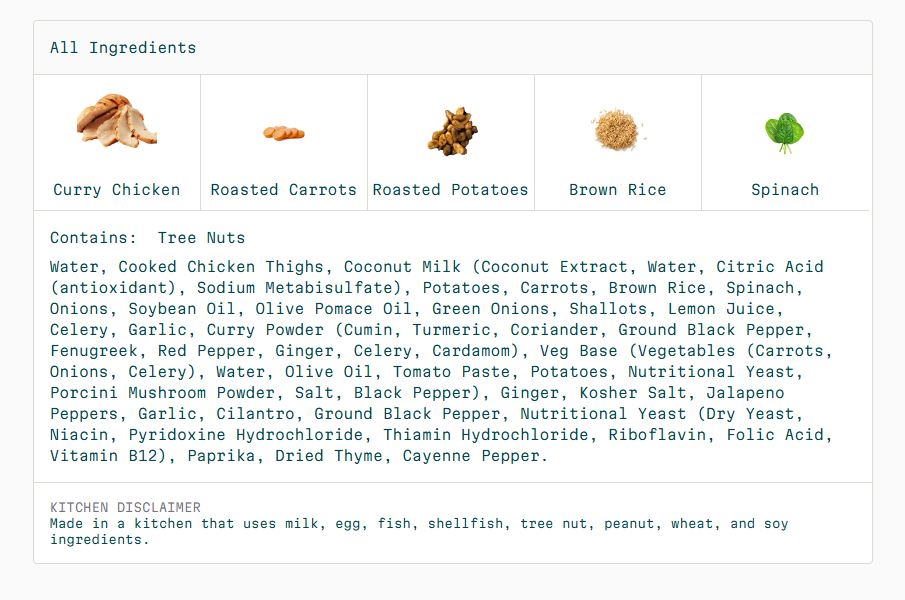905x600 pixels.
Task: Click the Kitchen Disclaimer heading
Action: coord(125,507)
